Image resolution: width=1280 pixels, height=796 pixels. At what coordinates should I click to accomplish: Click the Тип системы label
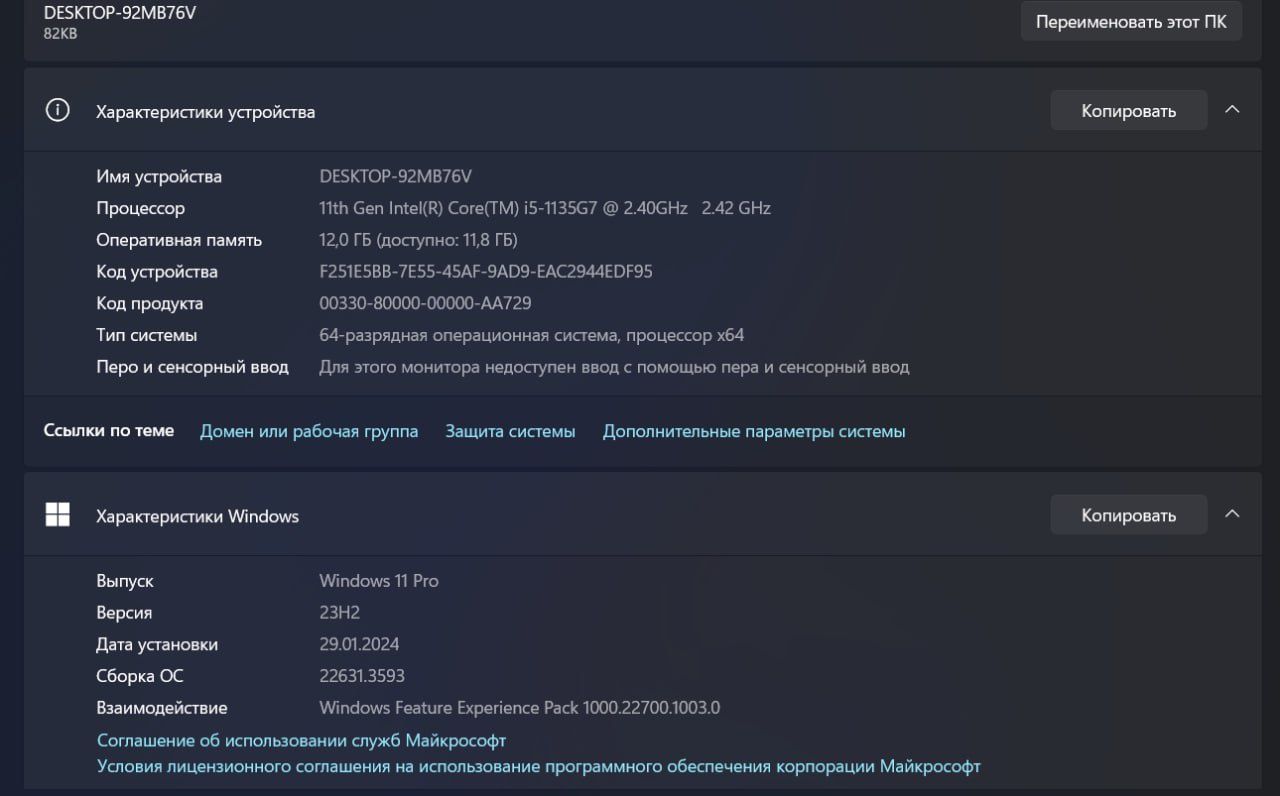pos(147,335)
